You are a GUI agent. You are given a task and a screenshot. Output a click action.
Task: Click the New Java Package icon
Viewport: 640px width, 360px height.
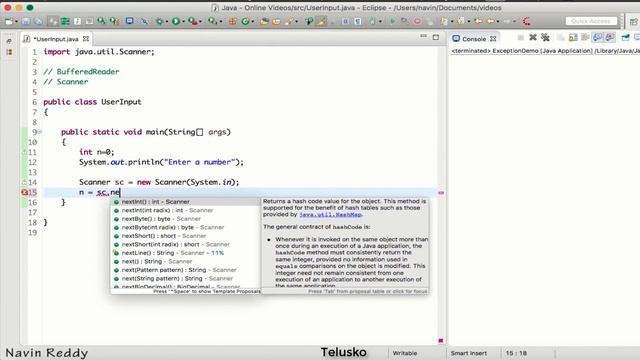[x=232, y=21]
